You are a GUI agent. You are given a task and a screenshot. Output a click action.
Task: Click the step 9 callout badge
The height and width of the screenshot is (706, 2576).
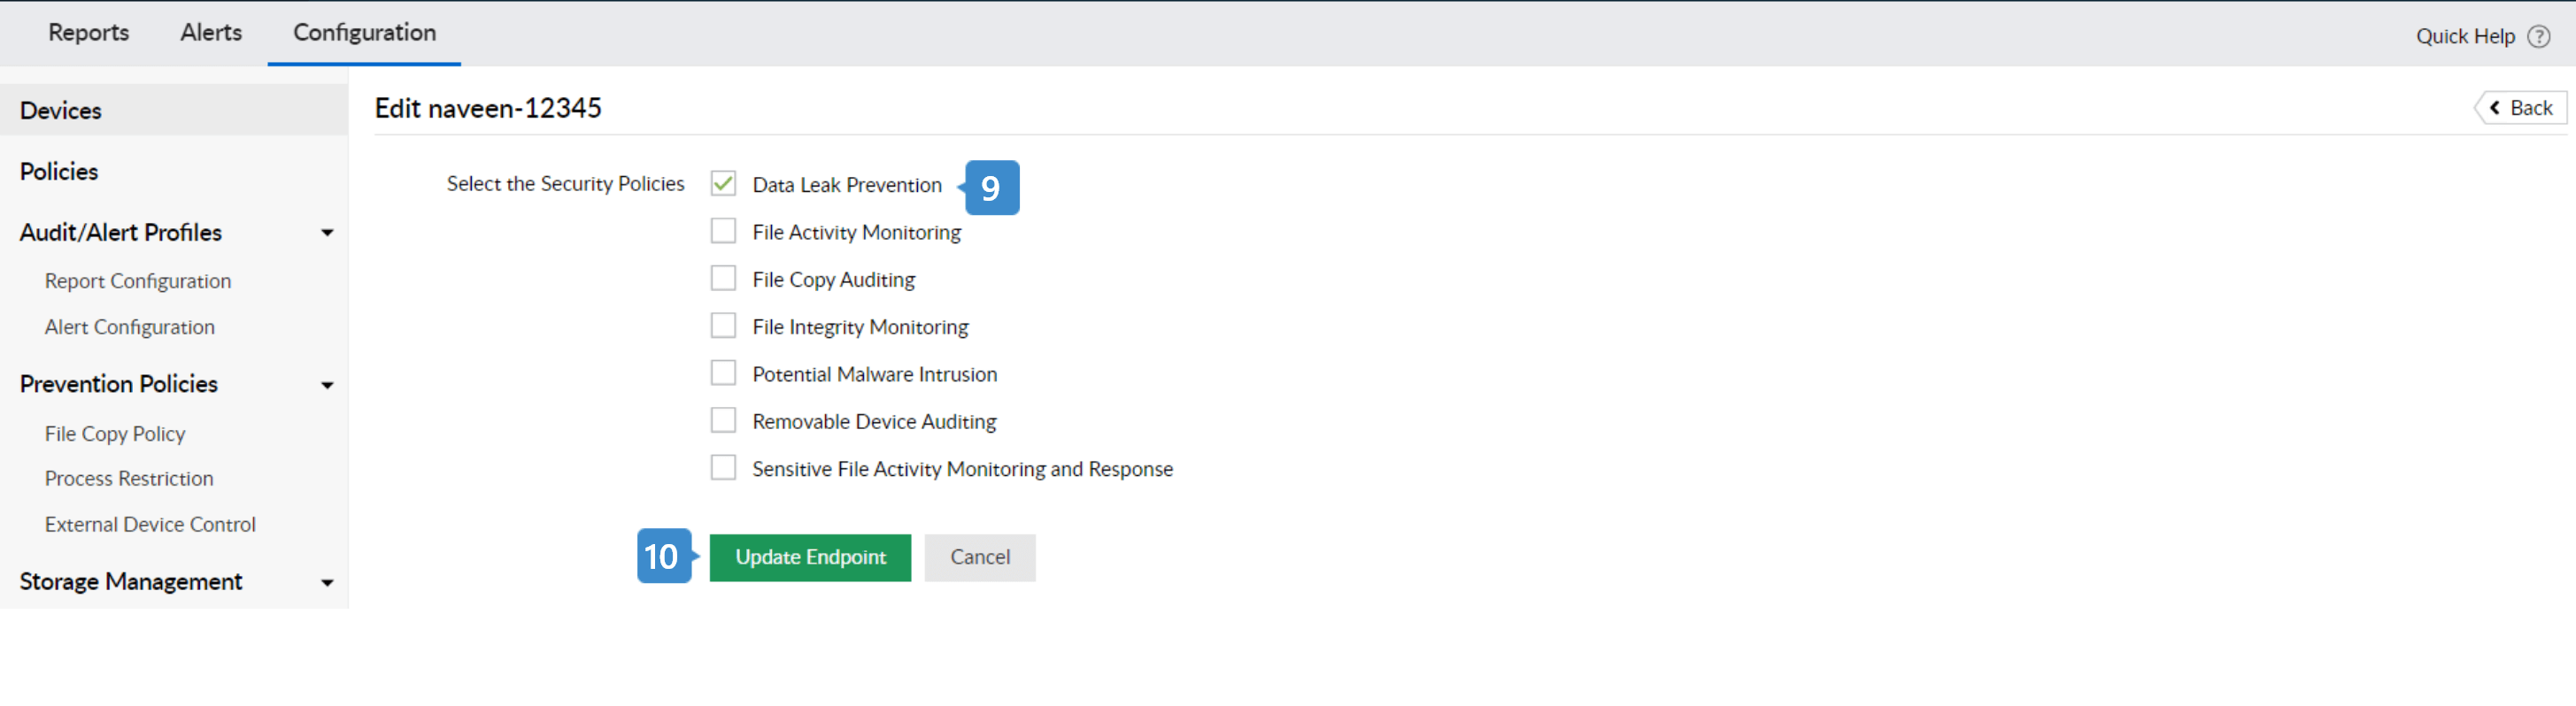(991, 187)
